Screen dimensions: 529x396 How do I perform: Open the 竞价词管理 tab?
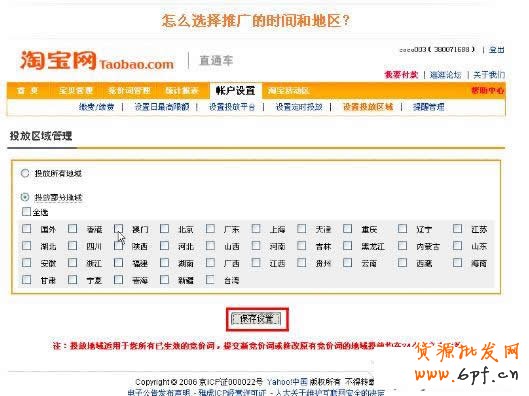coord(129,91)
